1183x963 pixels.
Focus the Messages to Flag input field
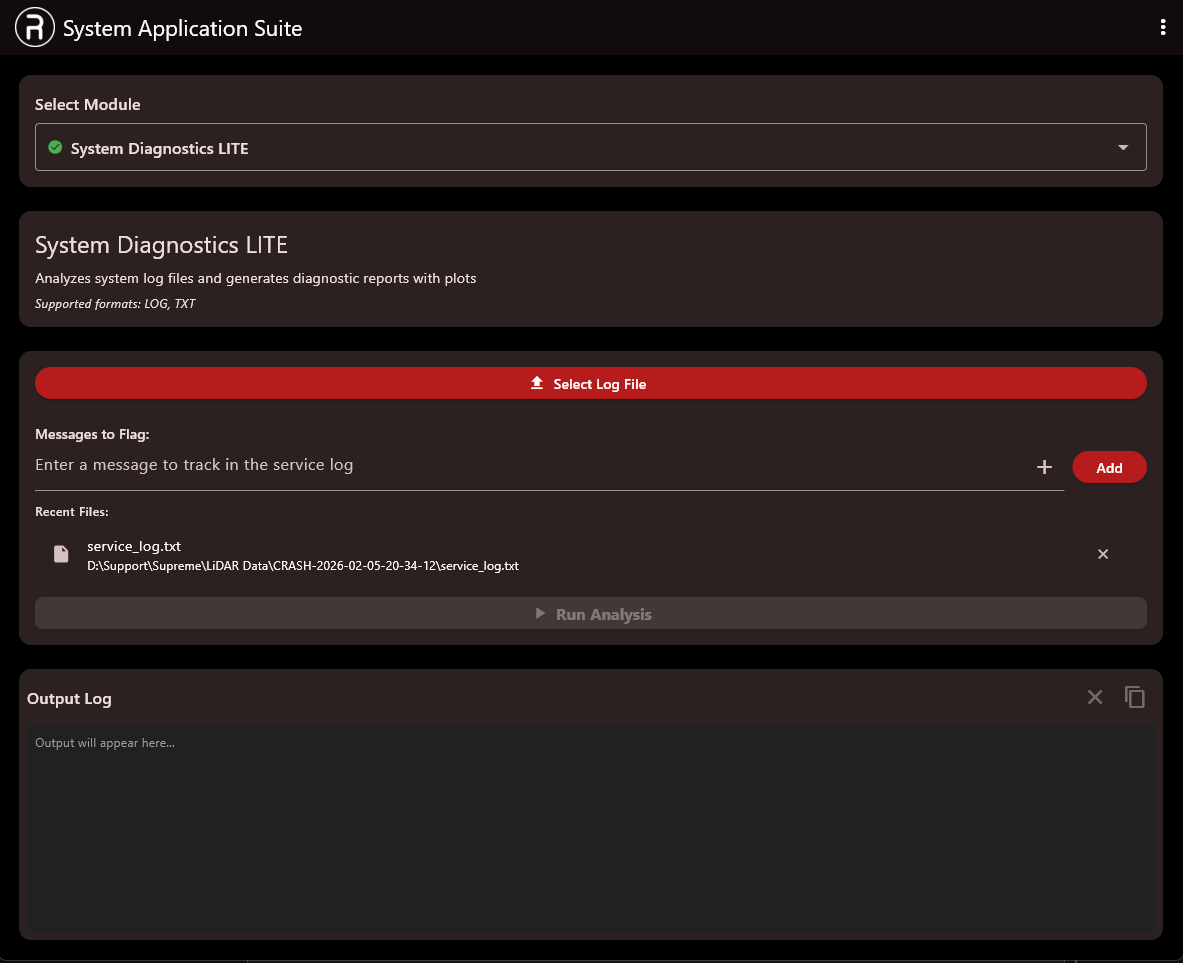point(530,465)
